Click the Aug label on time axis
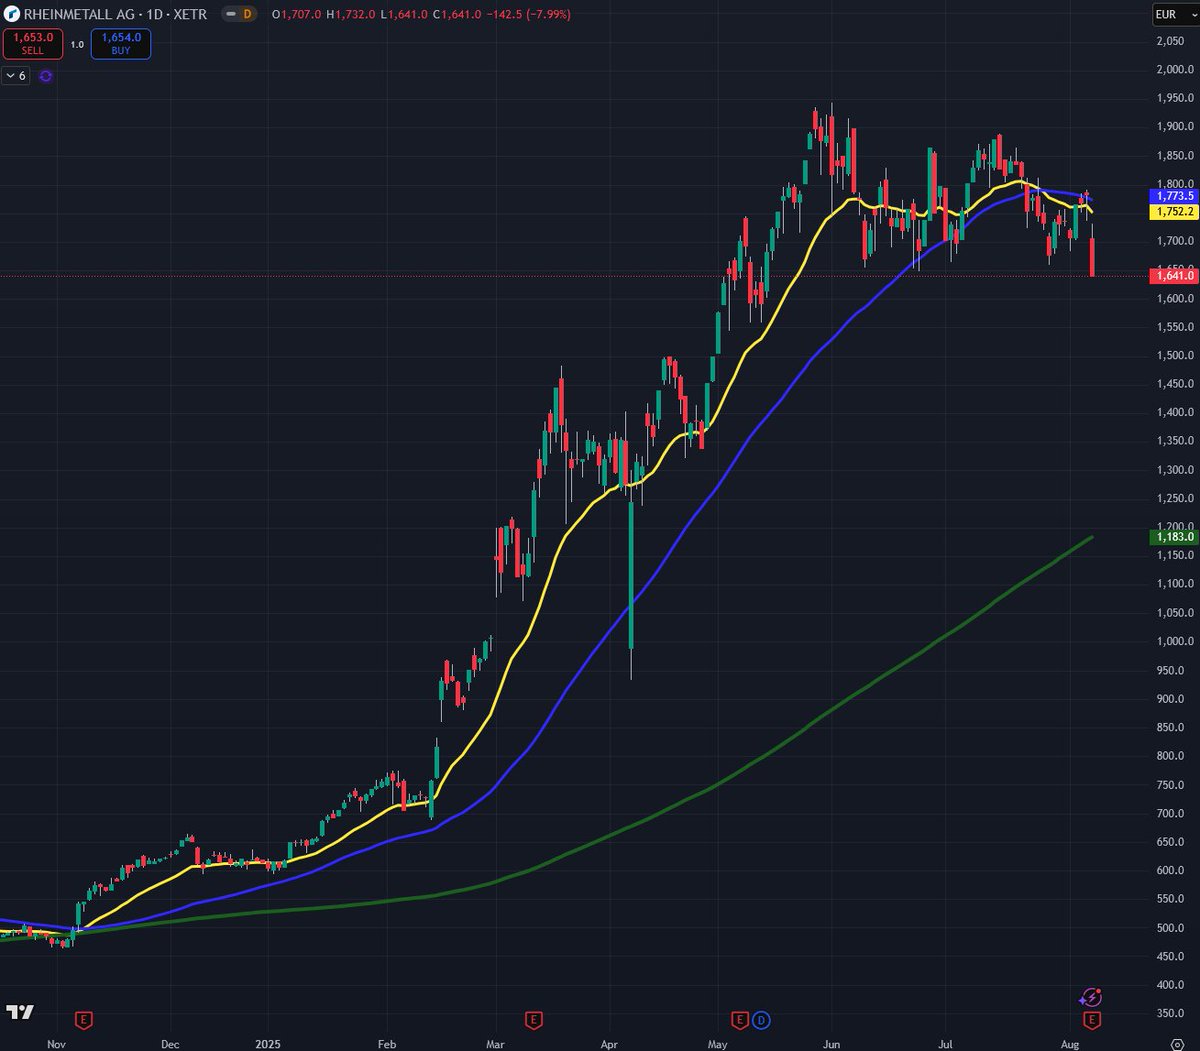 [x=1070, y=1044]
